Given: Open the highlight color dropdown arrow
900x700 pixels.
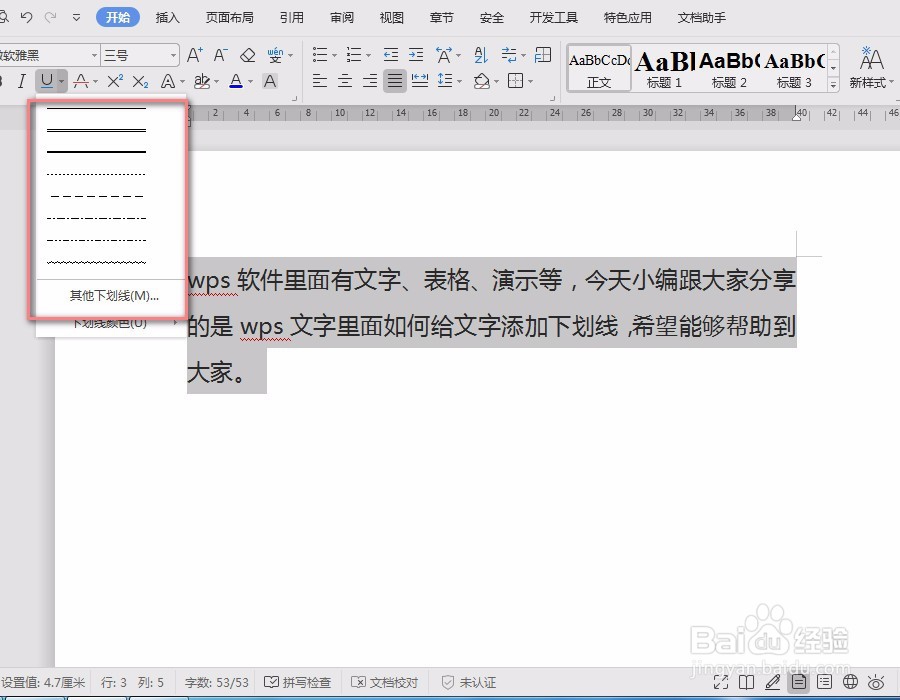Looking at the screenshot, I should pos(216,81).
